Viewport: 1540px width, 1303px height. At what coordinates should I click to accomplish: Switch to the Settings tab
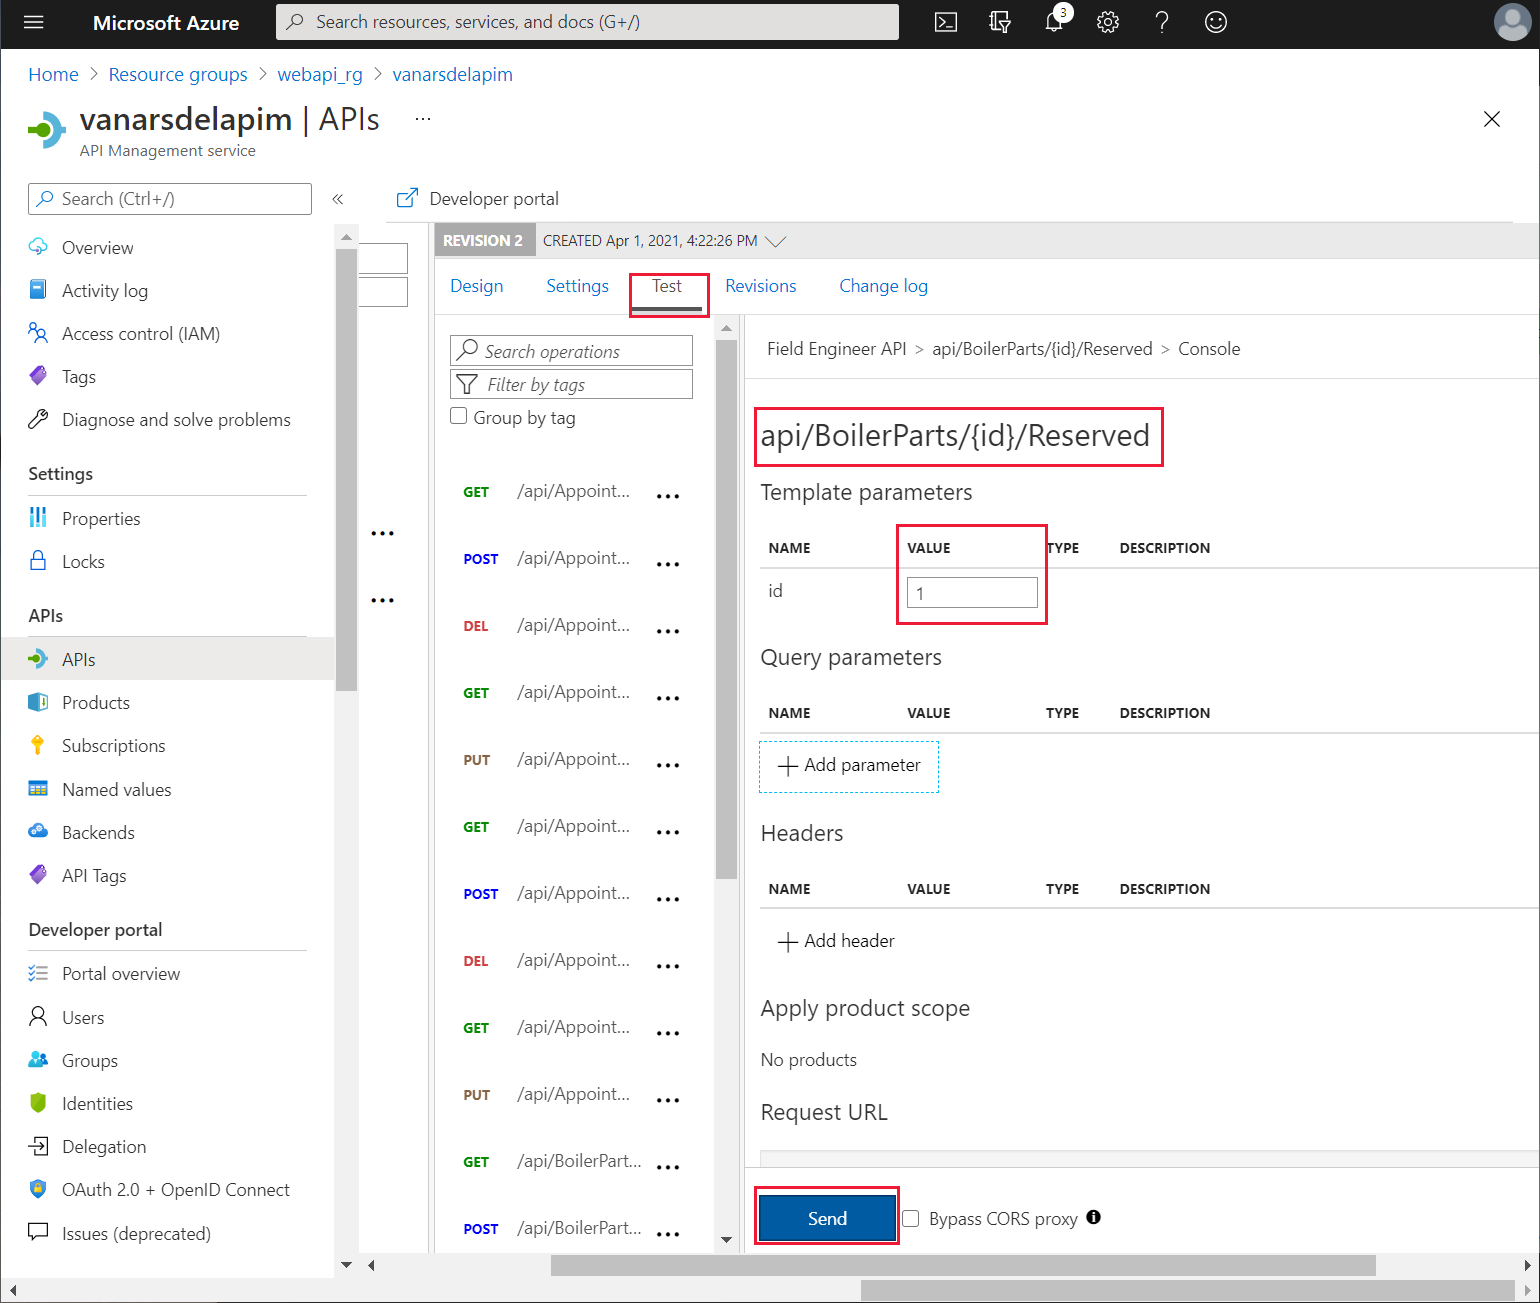577,286
